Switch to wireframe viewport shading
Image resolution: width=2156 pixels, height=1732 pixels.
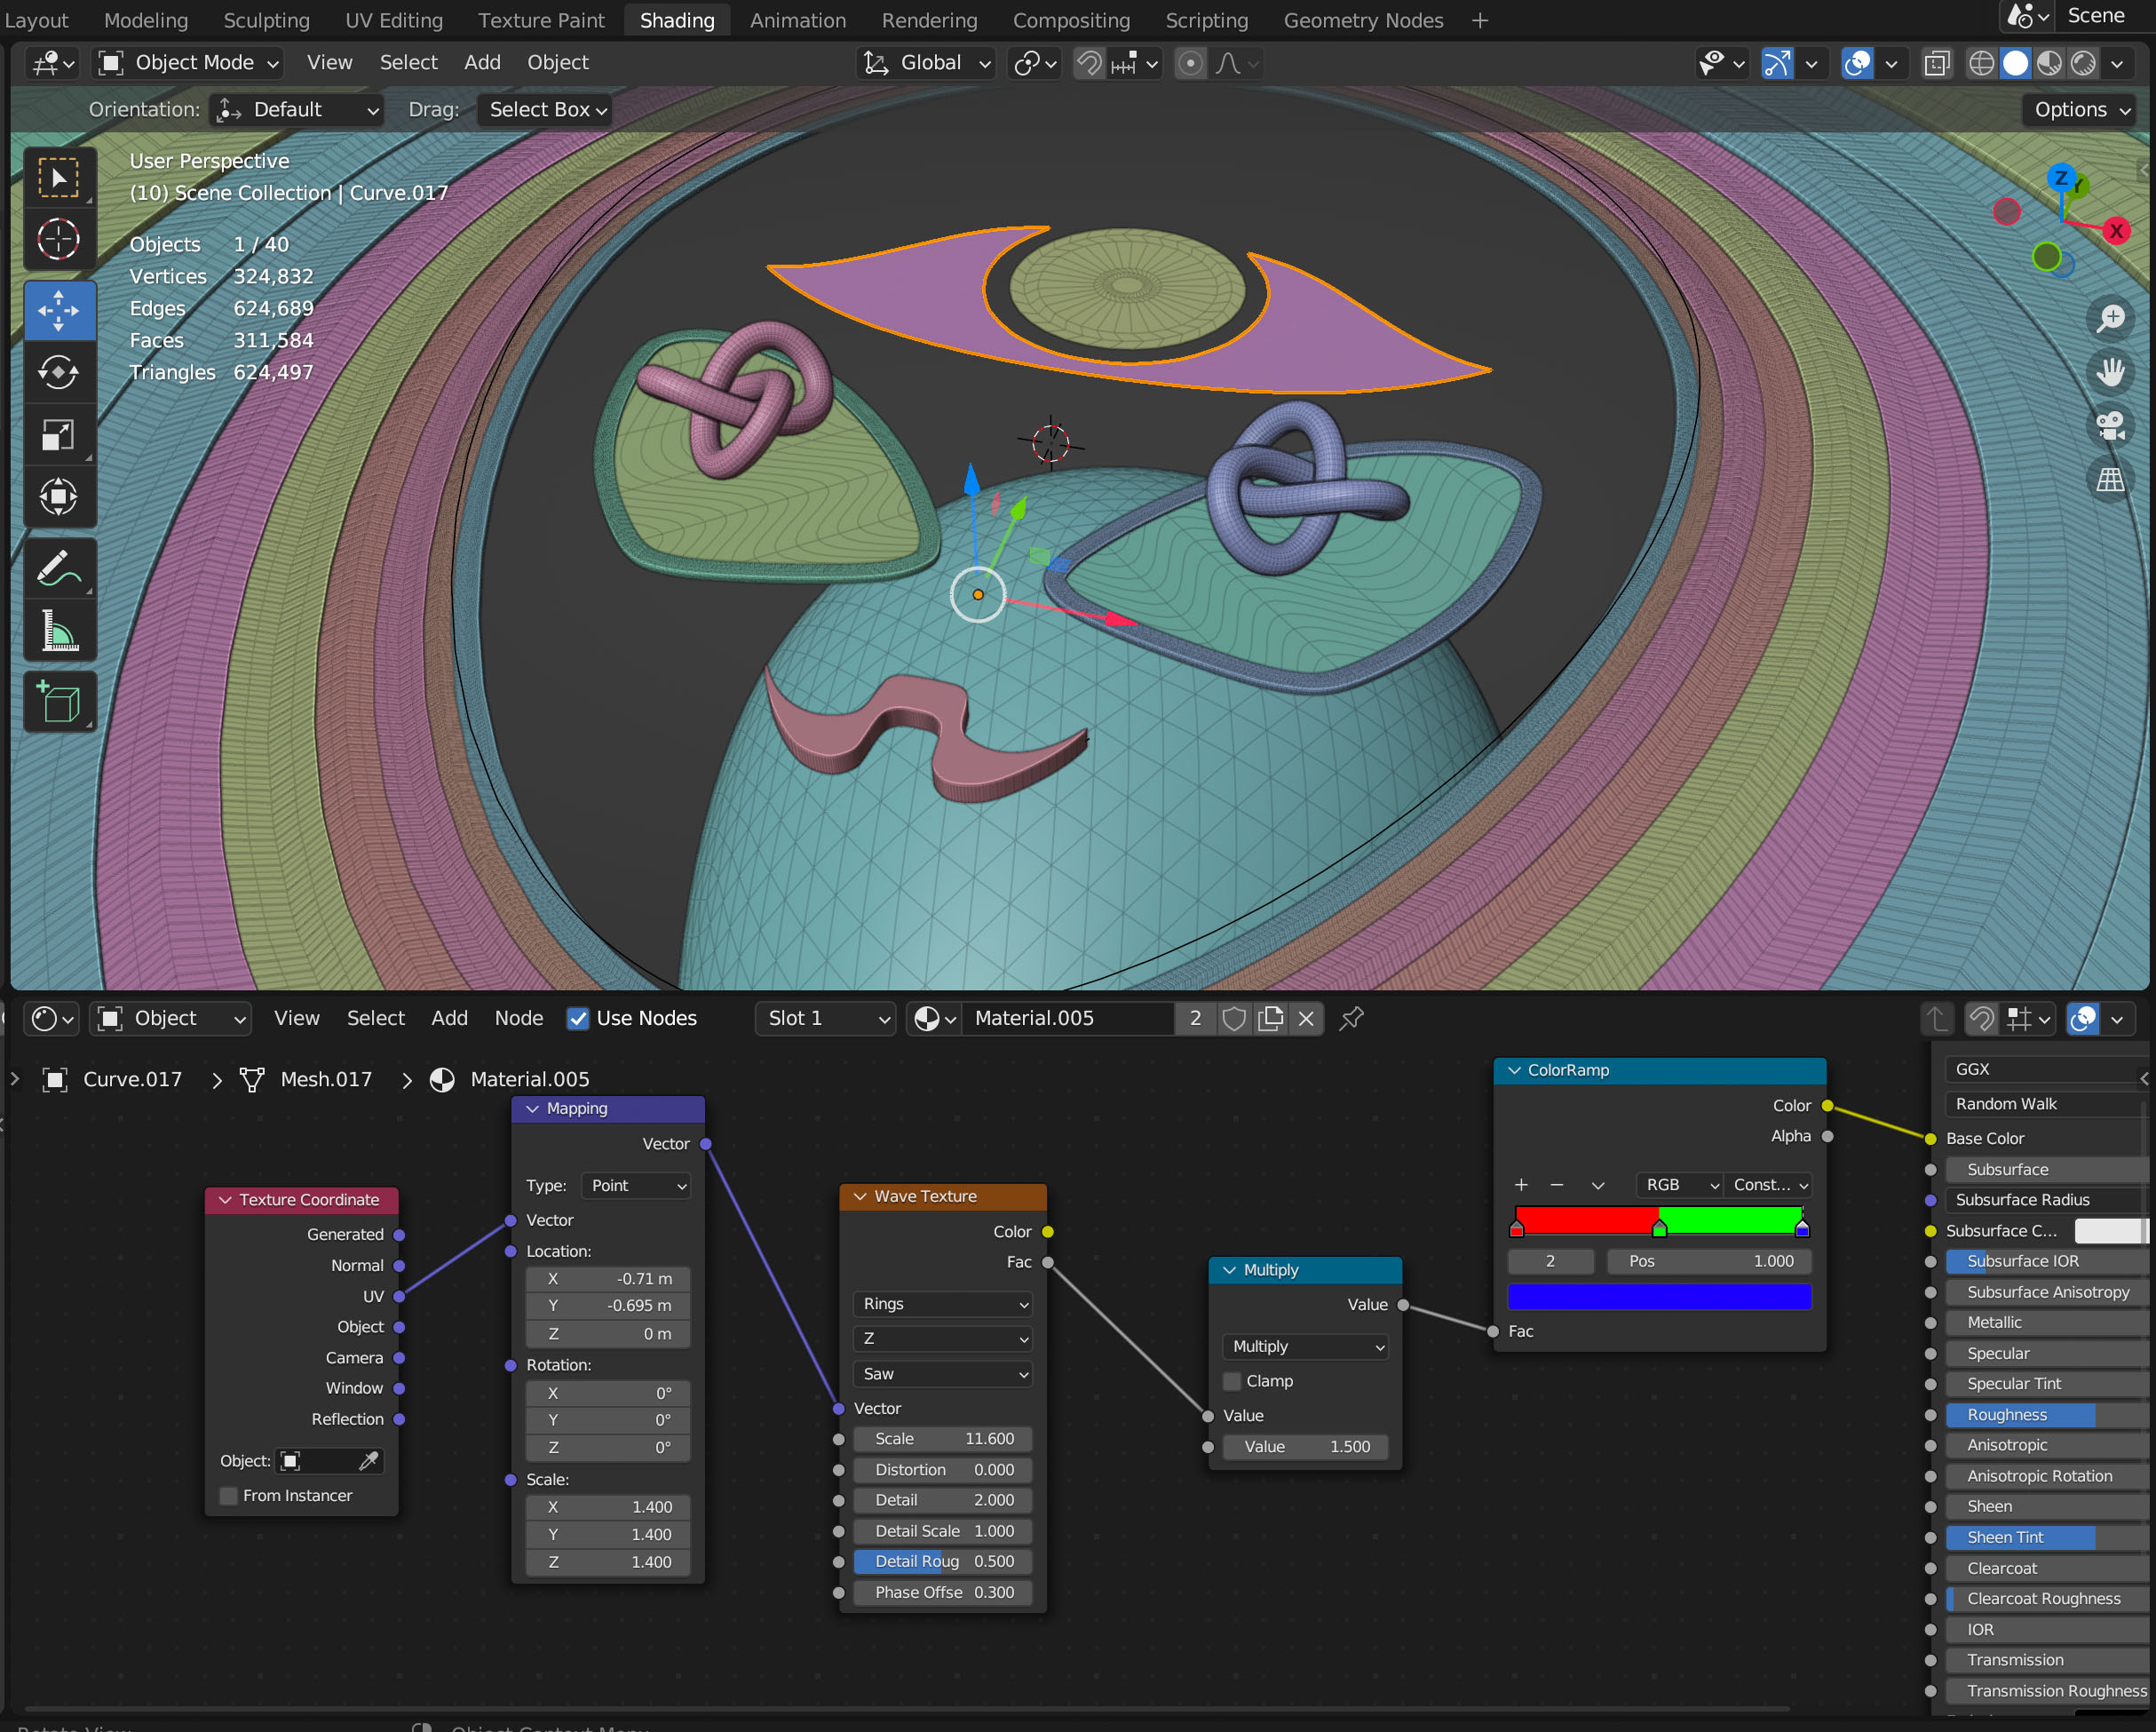[x=1980, y=63]
